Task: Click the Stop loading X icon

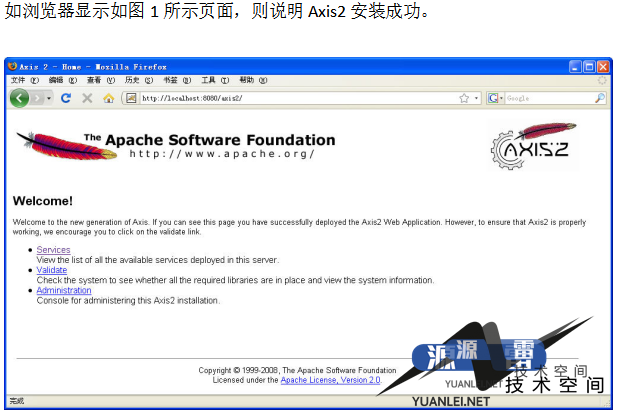Action: pos(87,98)
